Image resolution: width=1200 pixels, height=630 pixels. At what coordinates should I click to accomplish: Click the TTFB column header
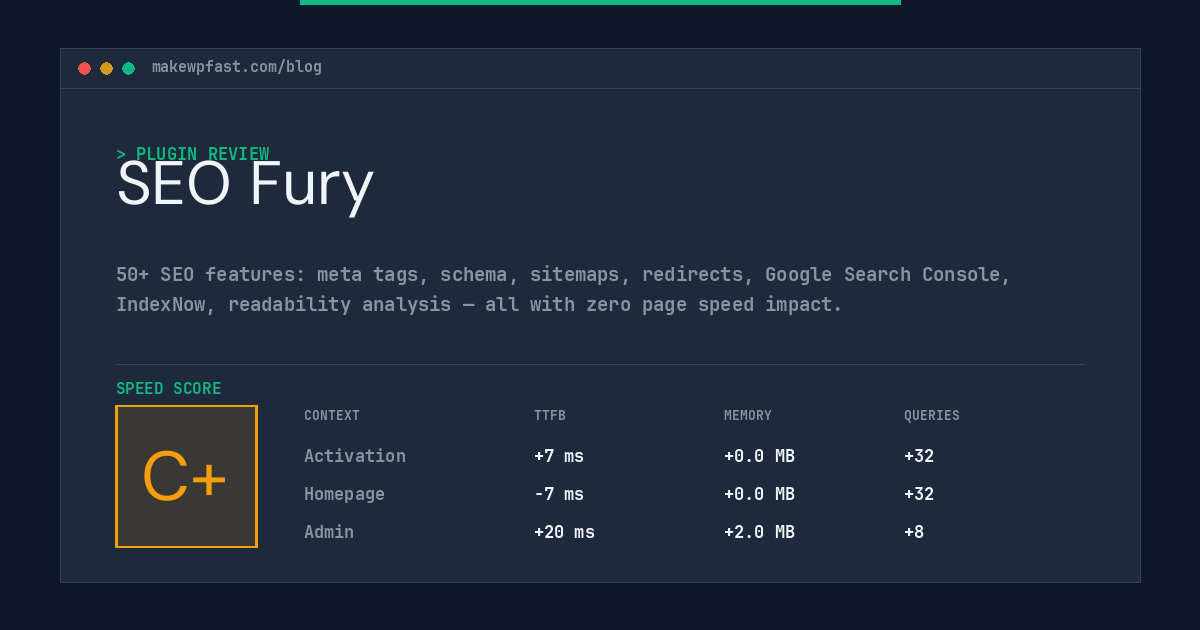tap(550, 416)
